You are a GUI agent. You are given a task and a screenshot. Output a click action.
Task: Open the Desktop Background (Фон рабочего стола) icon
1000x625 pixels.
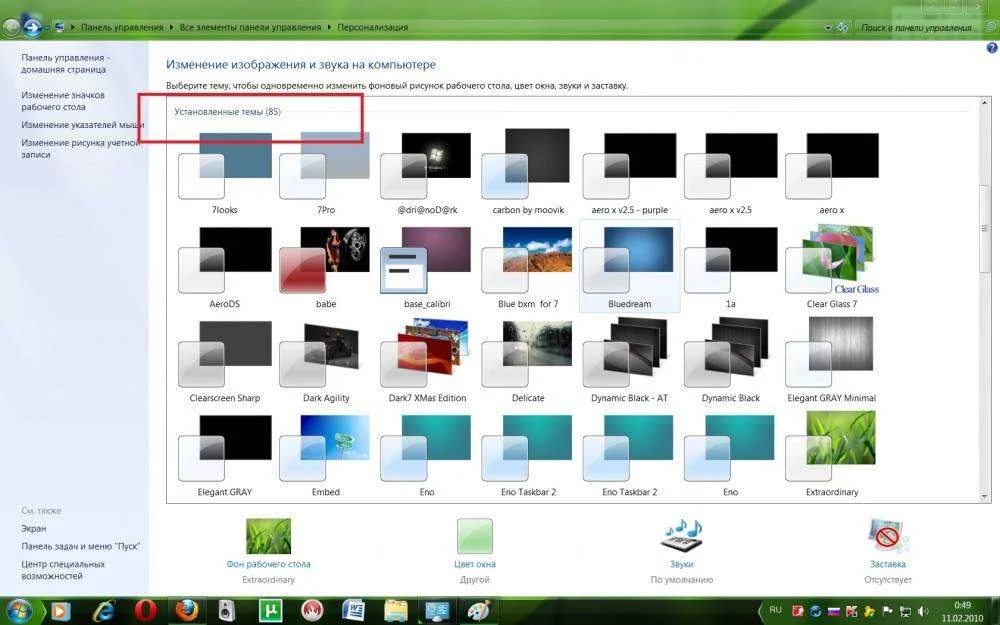click(x=268, y=537)
